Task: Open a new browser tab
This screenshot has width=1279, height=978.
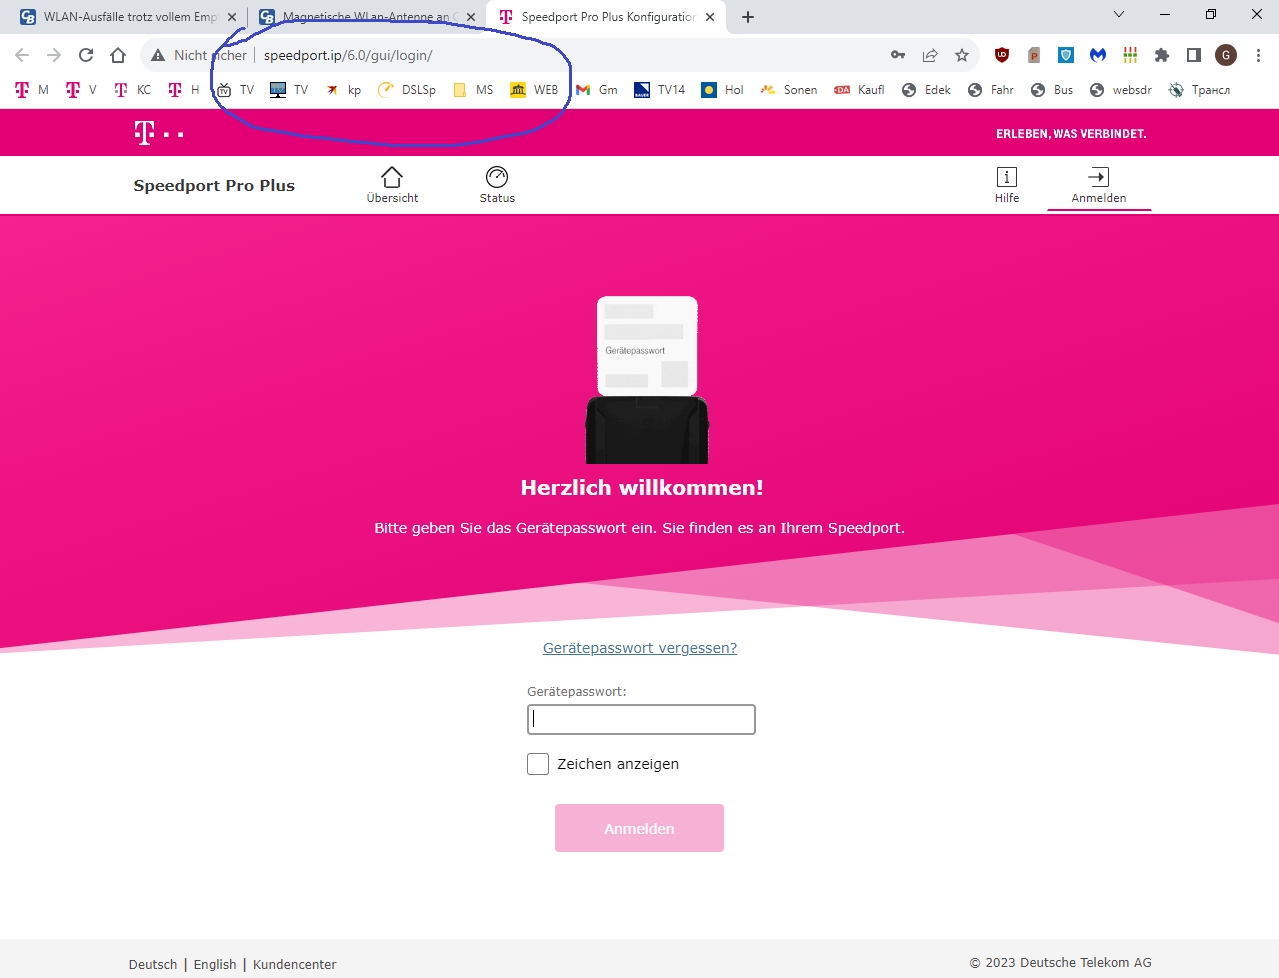Action: (x=748, y=17)
